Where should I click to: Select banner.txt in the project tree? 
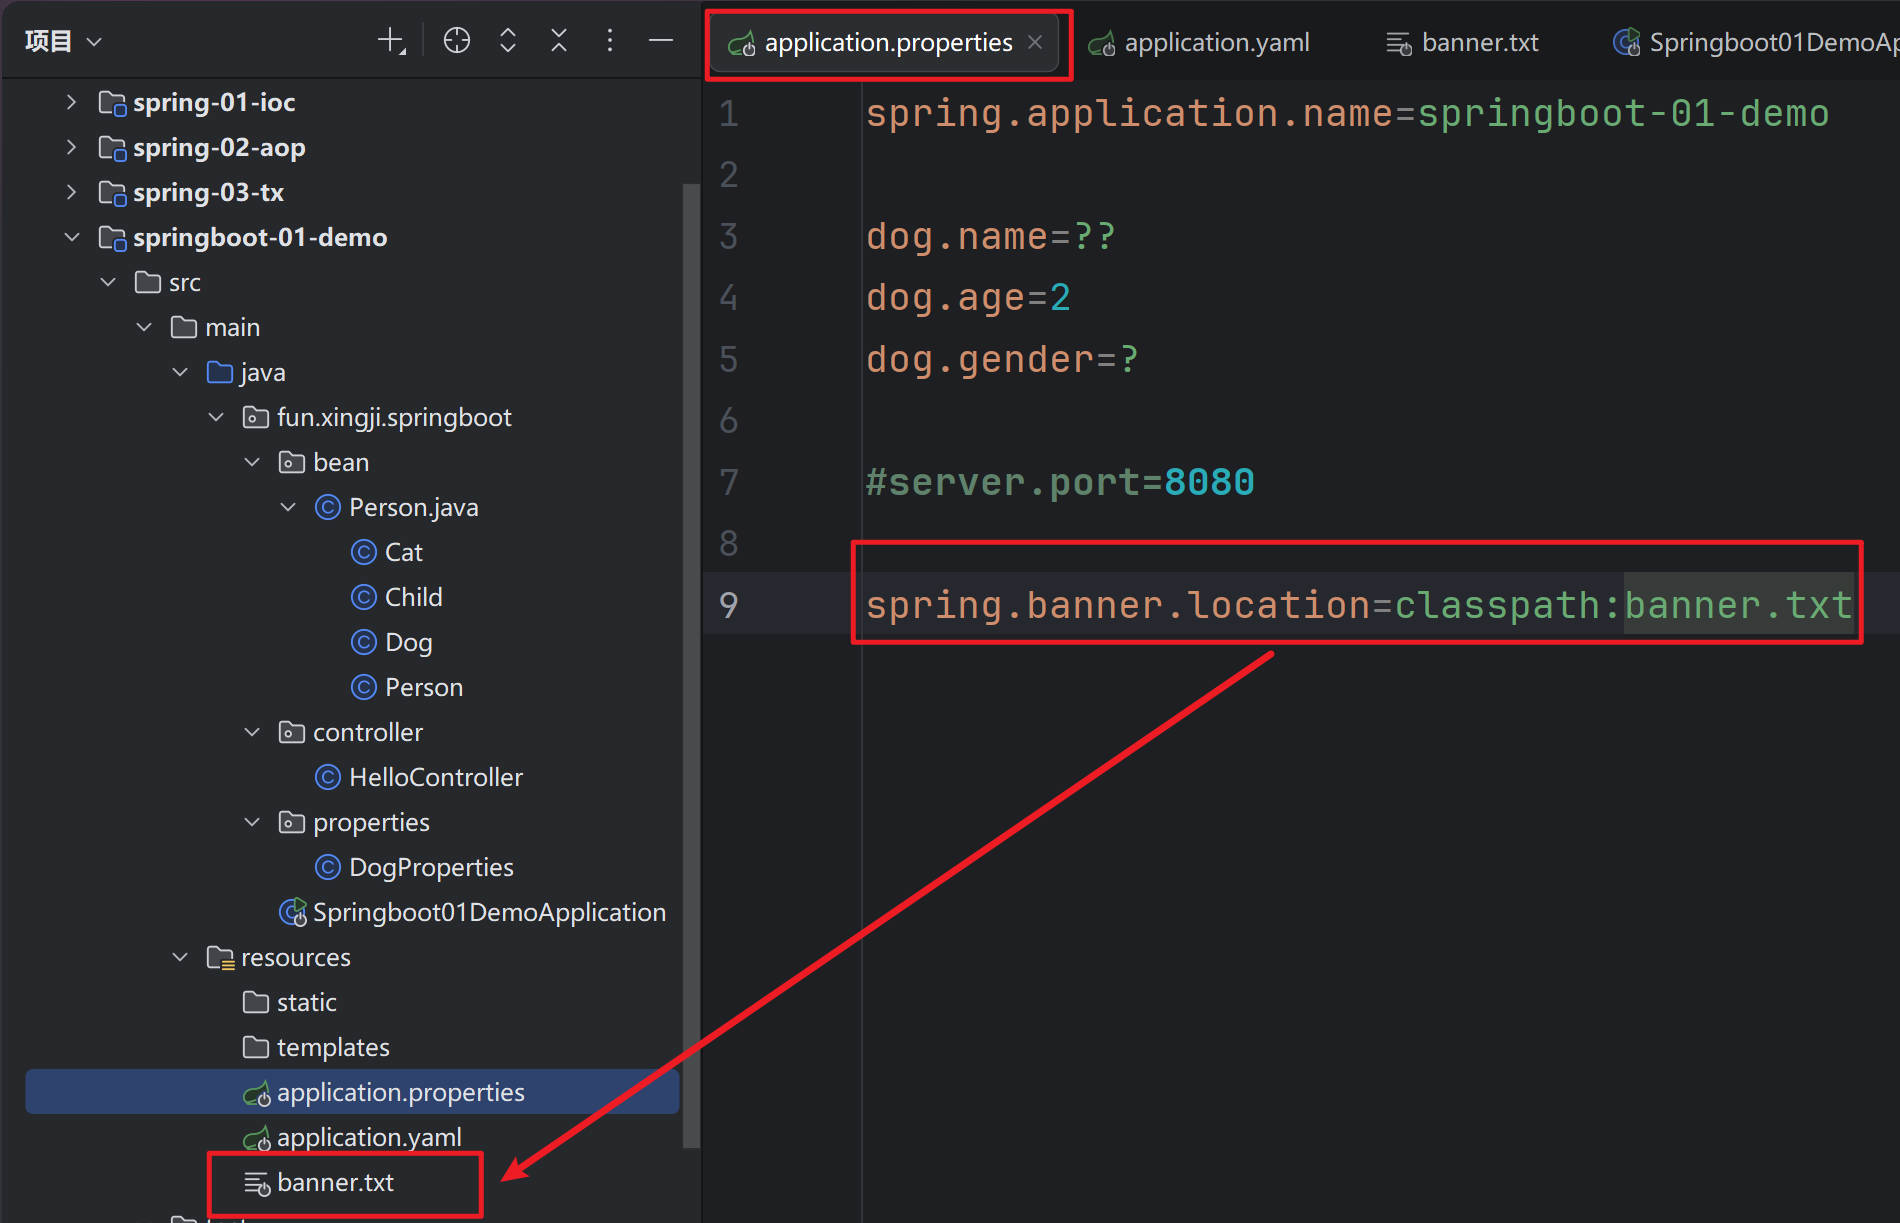[335, 1183]
